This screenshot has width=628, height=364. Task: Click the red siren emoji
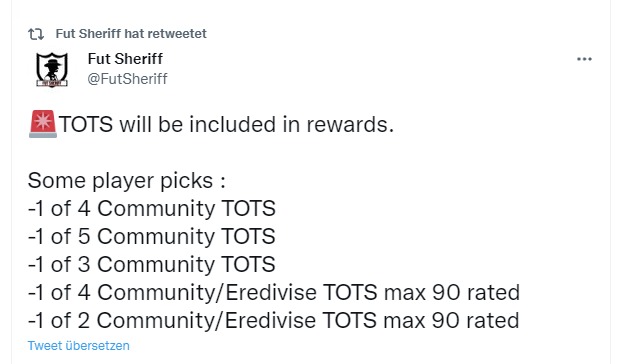(x=43, y=124)
